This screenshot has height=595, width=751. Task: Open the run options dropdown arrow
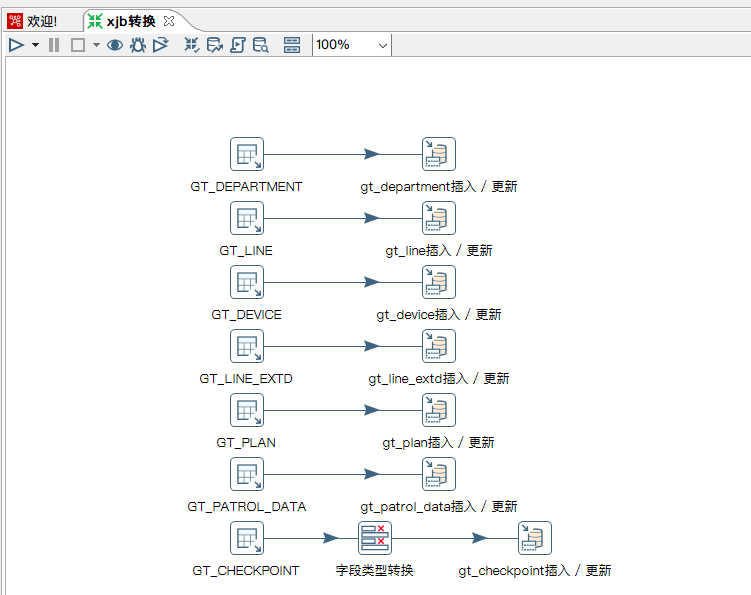pos(35,45)
